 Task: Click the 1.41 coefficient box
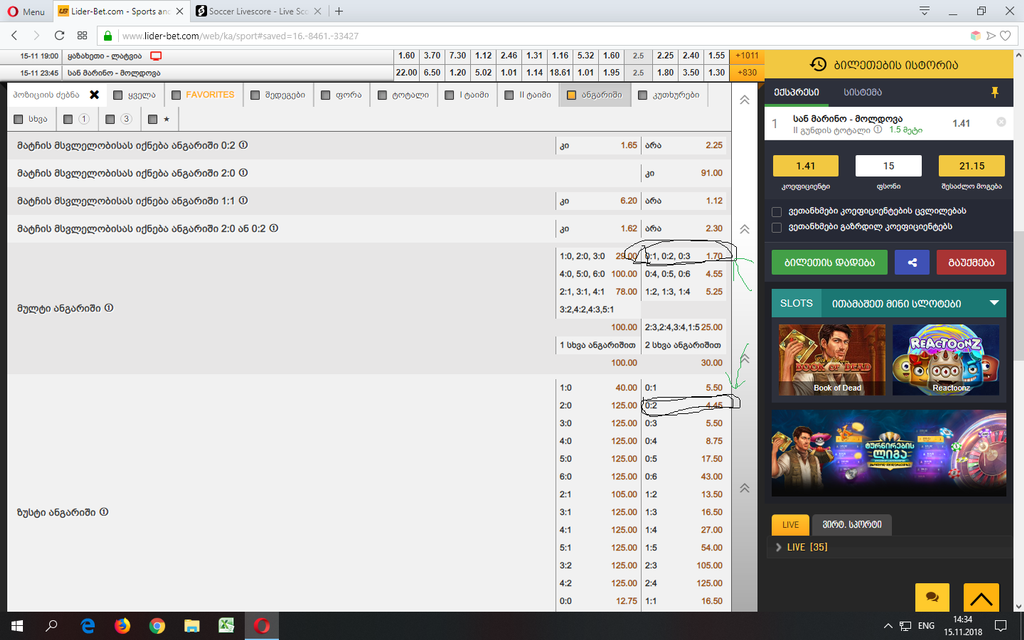(x=806, y=166)
